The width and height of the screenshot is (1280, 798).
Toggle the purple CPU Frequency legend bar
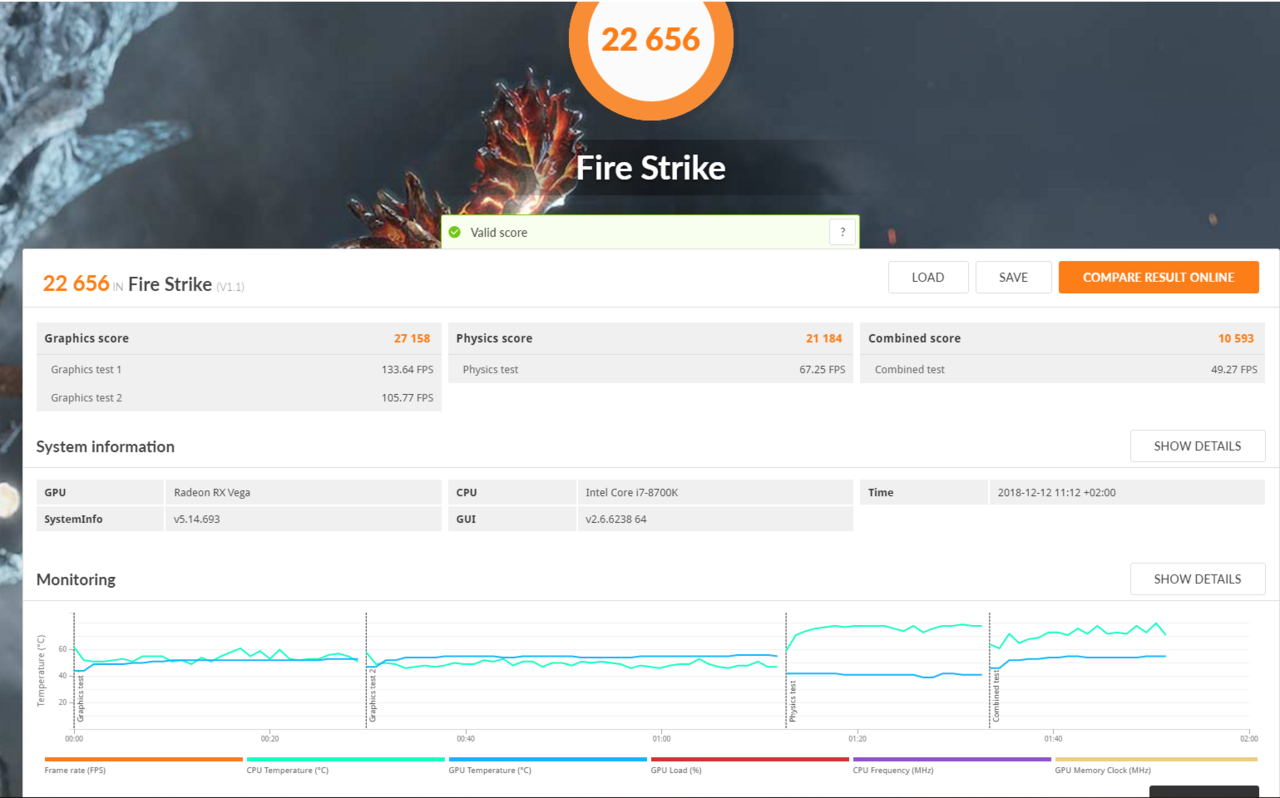[x=952, y=760]
